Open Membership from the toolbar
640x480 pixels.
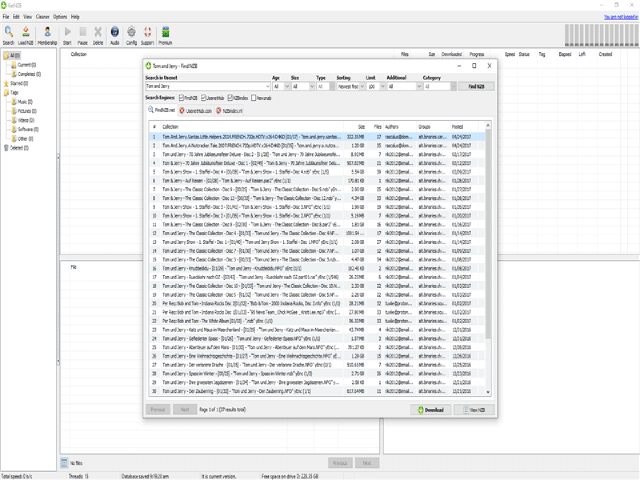47,36
